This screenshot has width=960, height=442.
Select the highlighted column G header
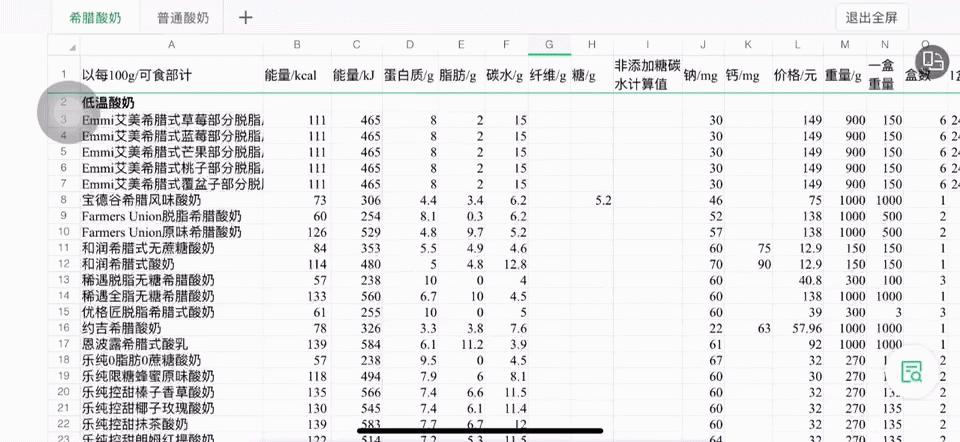[549, 45]
